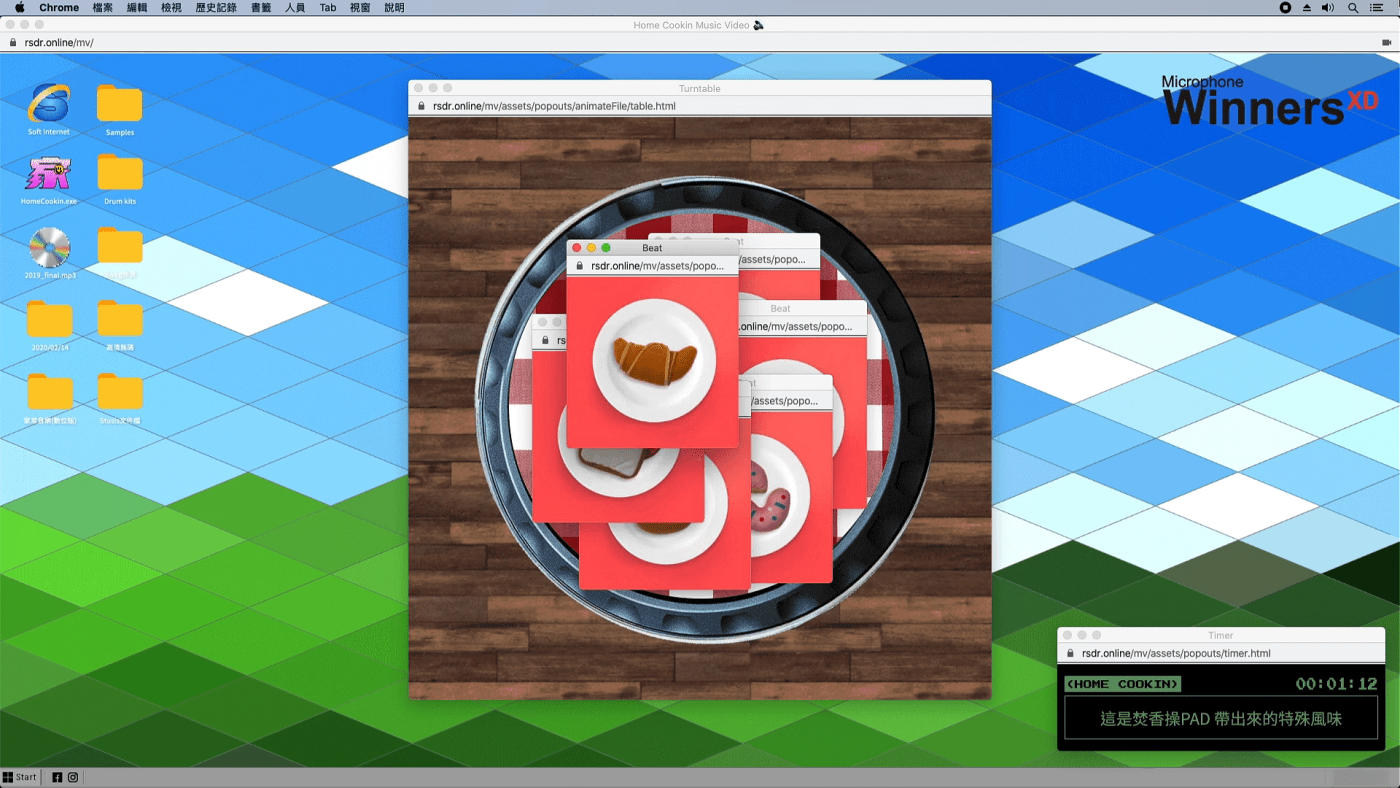Open the Soft Internet desktop icon

coord(49,108)
